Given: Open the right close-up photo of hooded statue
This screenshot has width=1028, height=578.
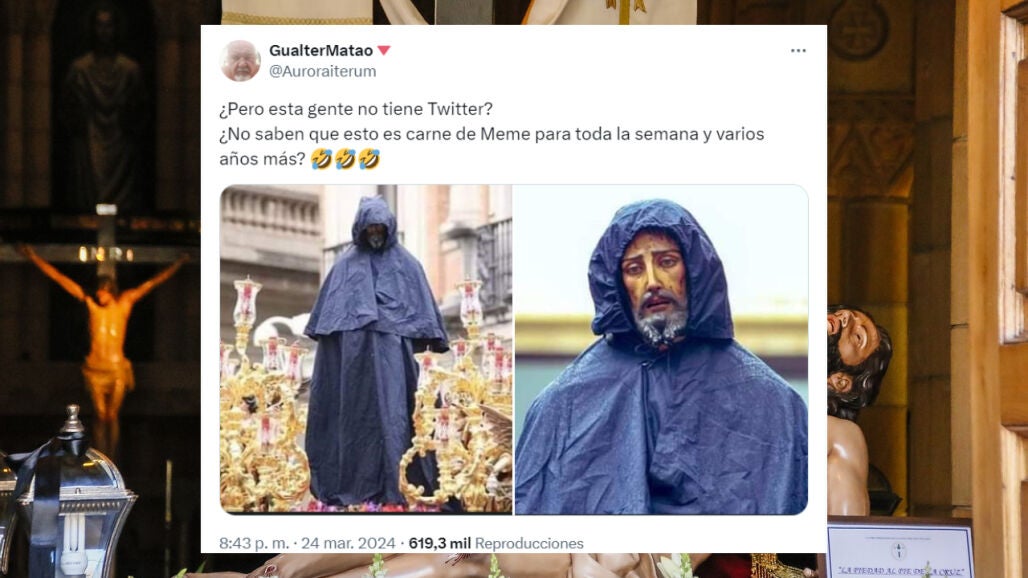Looking at the screenshot, I should pyautogui.click(x=661, y=349).
